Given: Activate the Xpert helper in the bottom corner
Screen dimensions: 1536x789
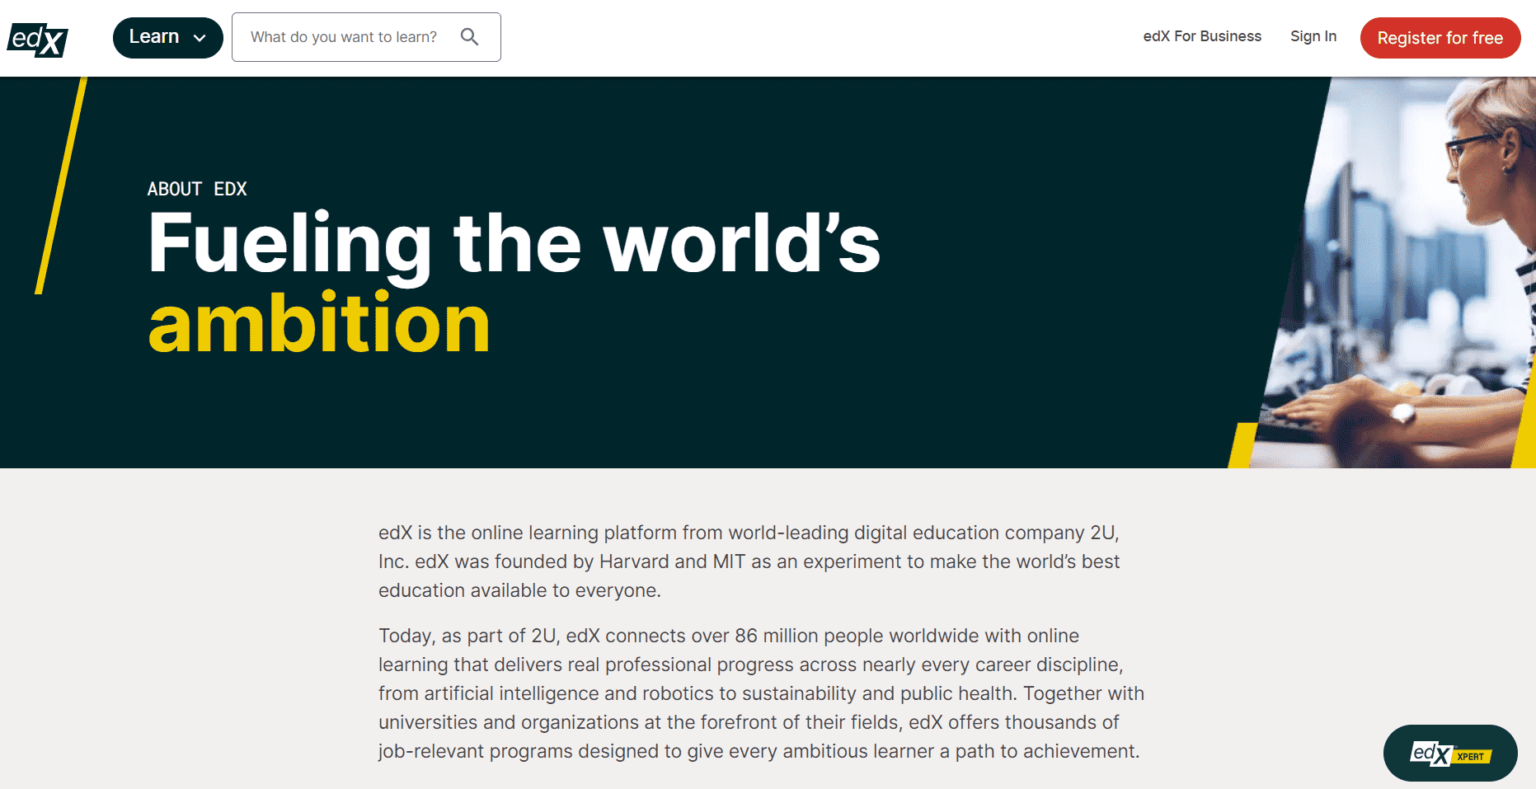Looking at the screenshot, I should pyautogui.click(x=1449, y=753).
